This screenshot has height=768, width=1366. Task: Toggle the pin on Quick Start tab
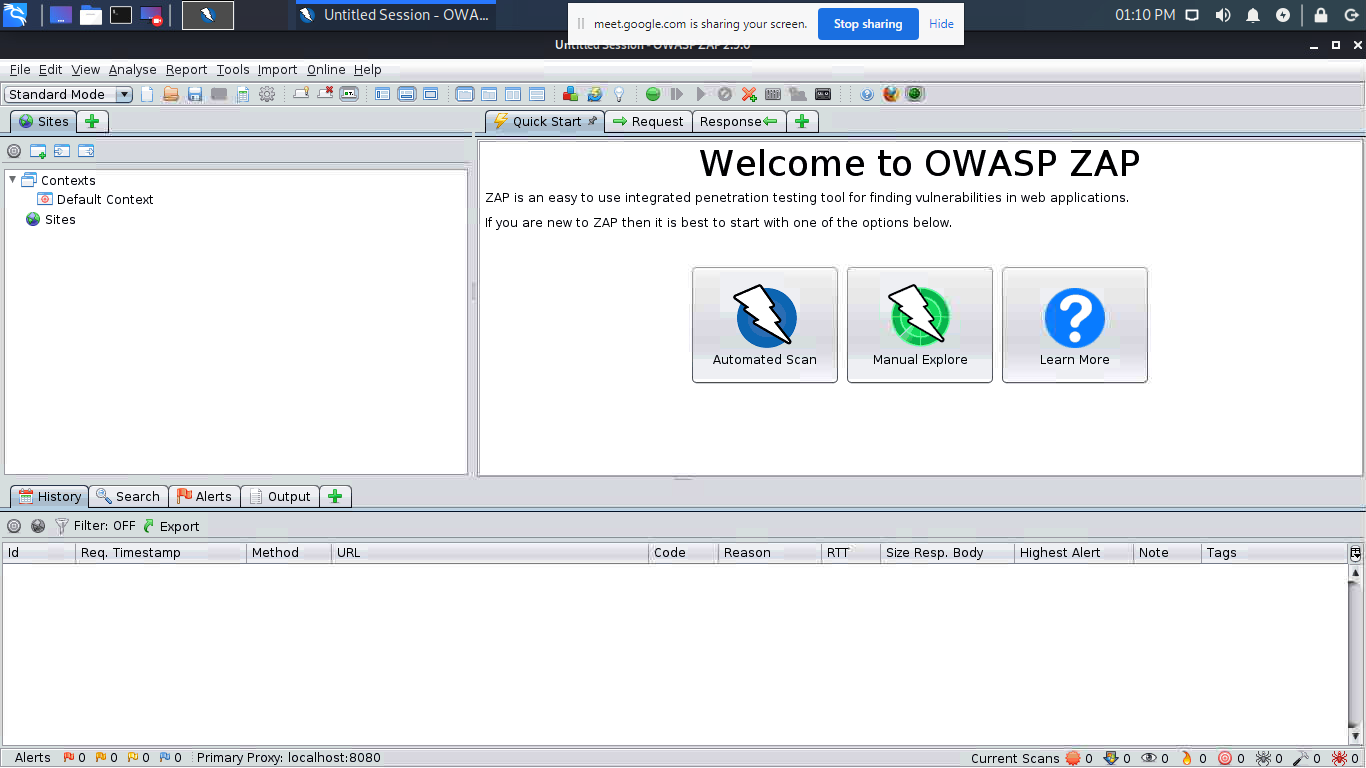point(592,121)
